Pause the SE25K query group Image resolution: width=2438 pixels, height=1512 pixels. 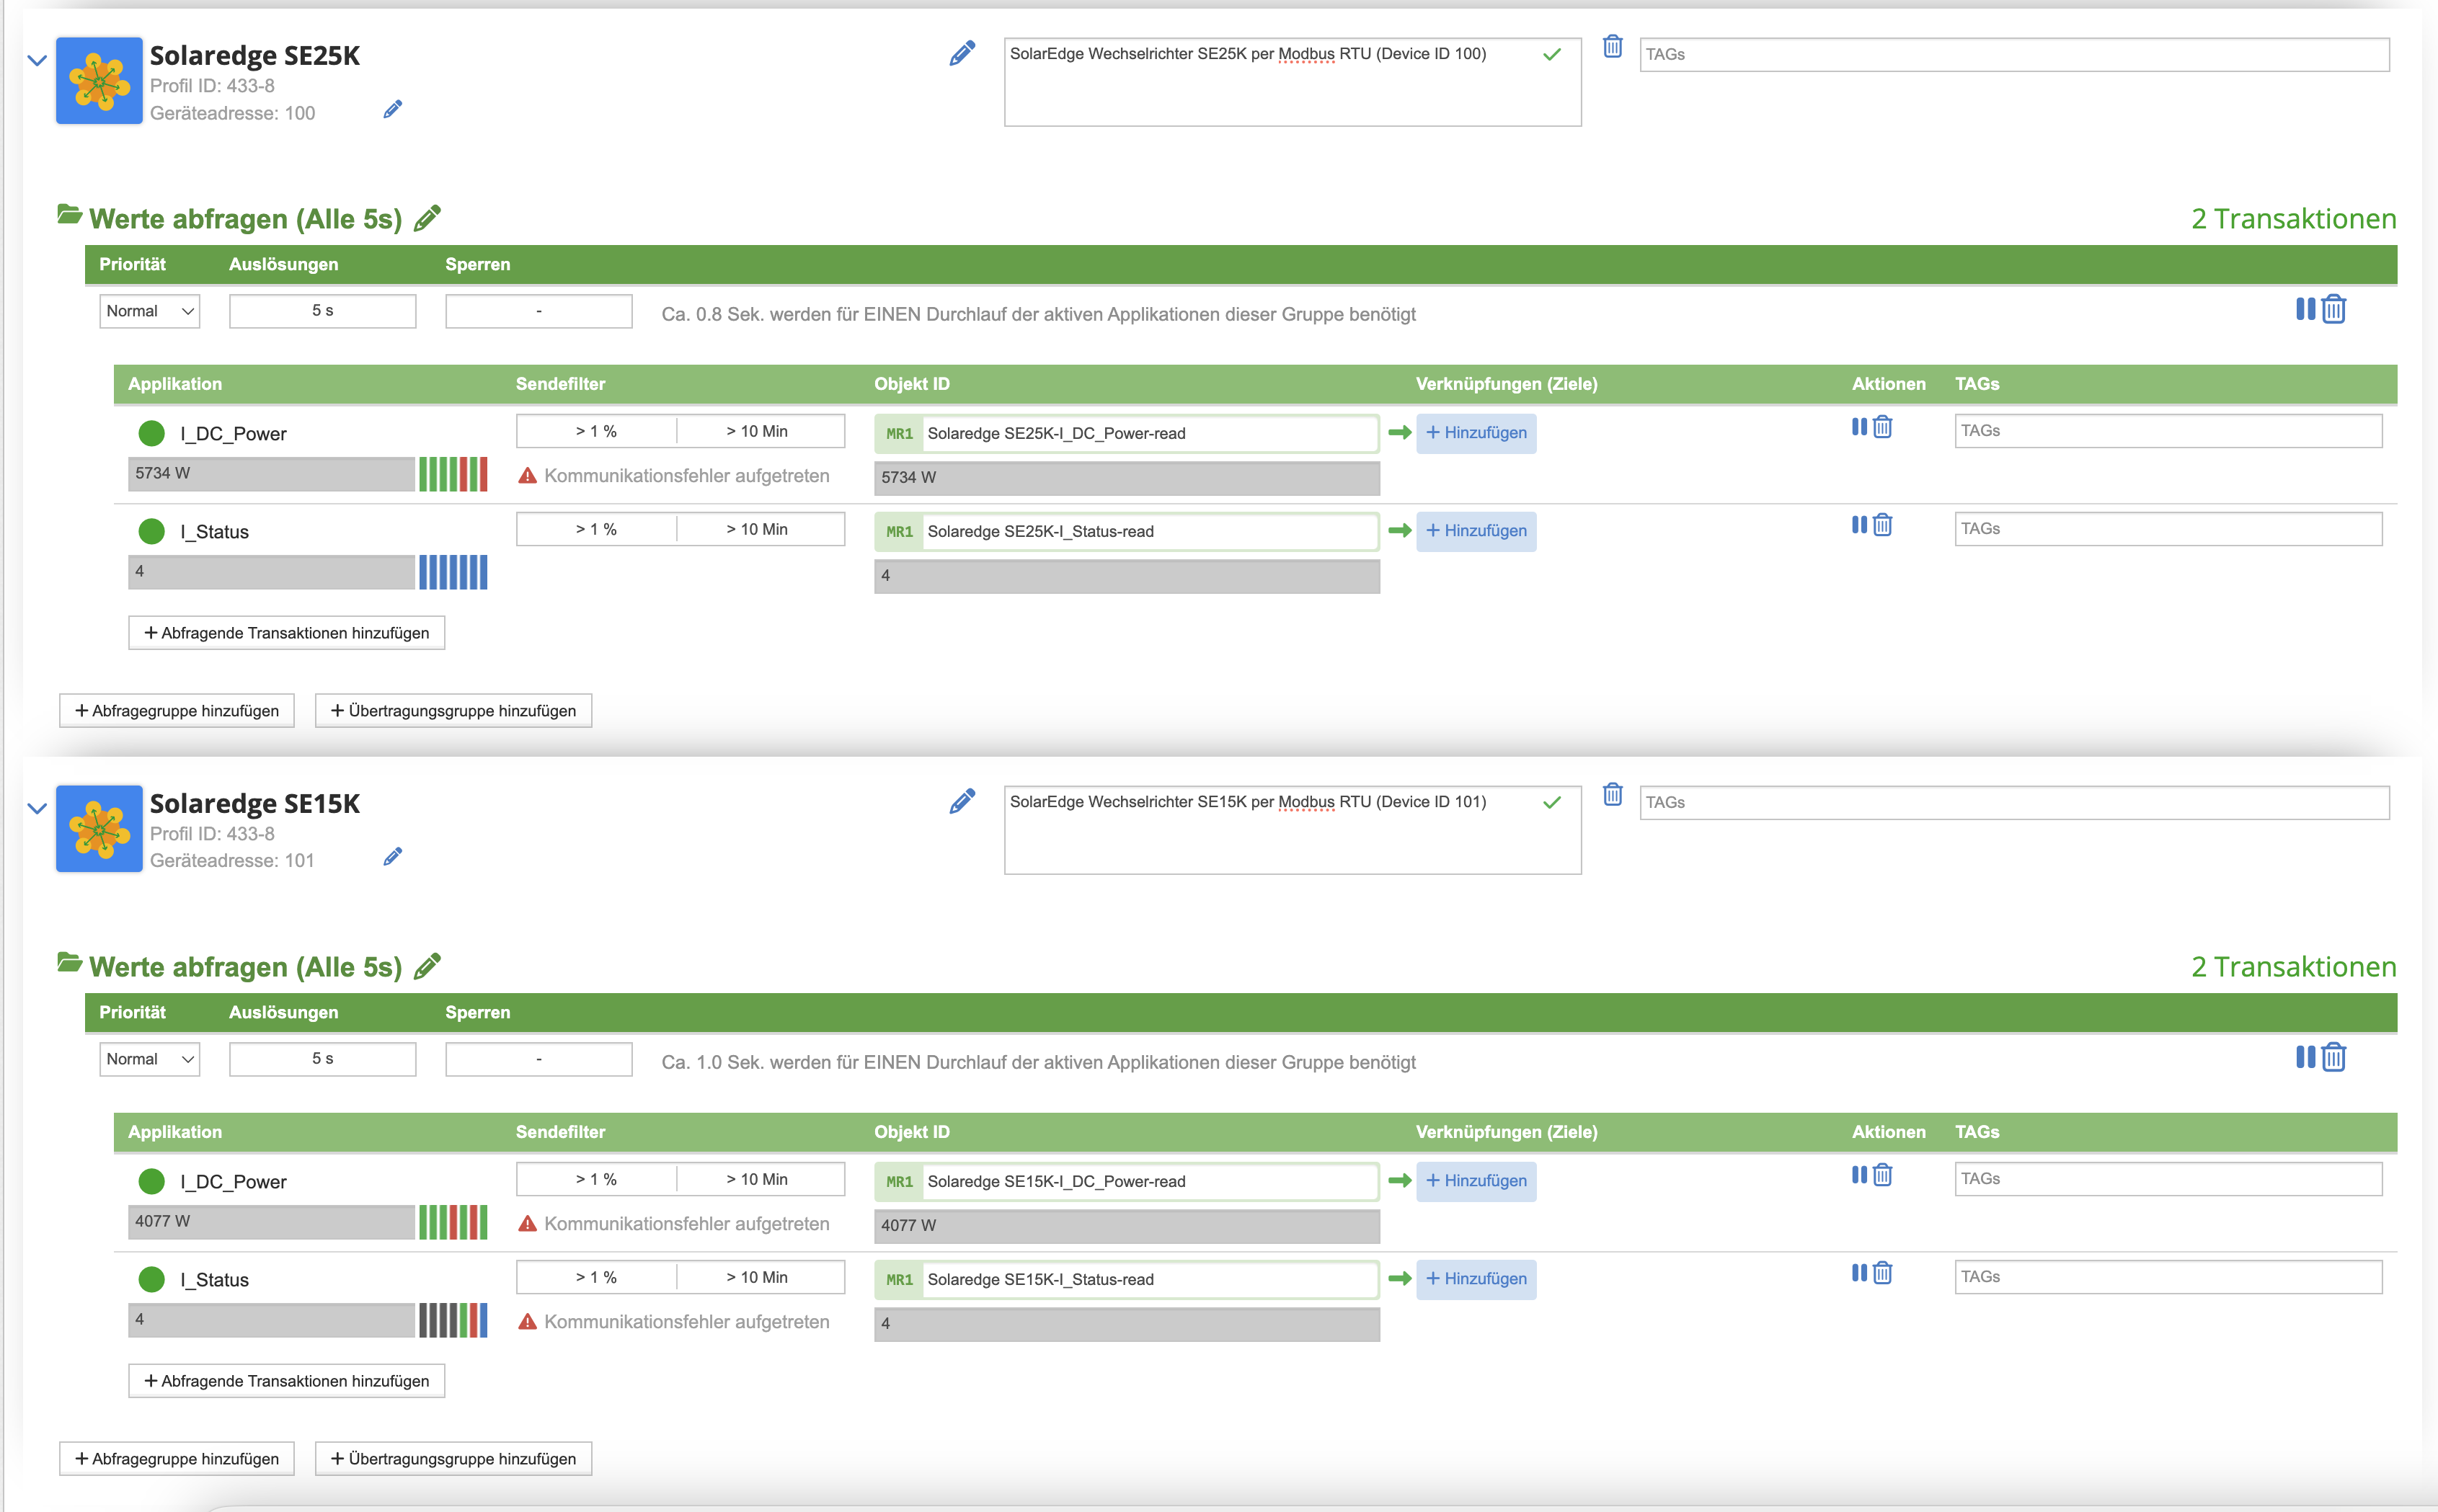[x=2305, y=309]
